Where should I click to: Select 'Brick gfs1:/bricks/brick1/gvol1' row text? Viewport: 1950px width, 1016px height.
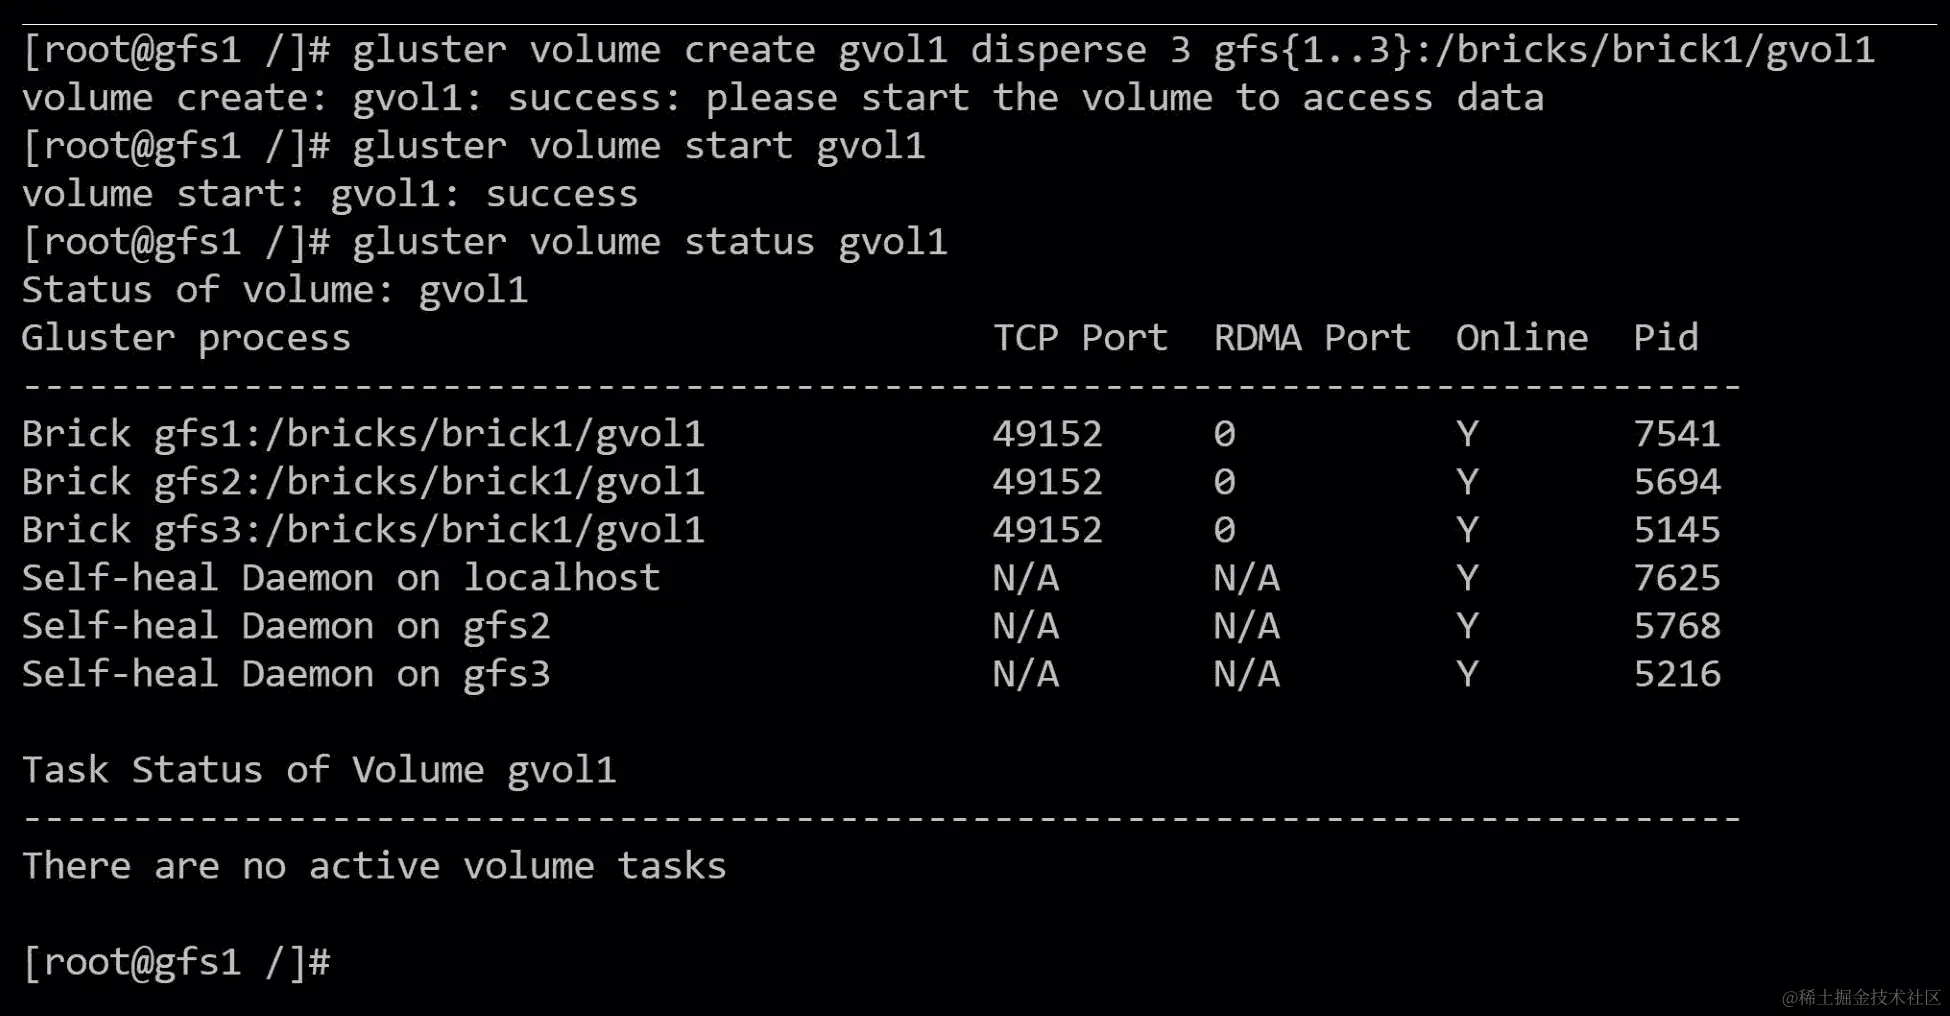pyautogui.click(x=363, y=434)
